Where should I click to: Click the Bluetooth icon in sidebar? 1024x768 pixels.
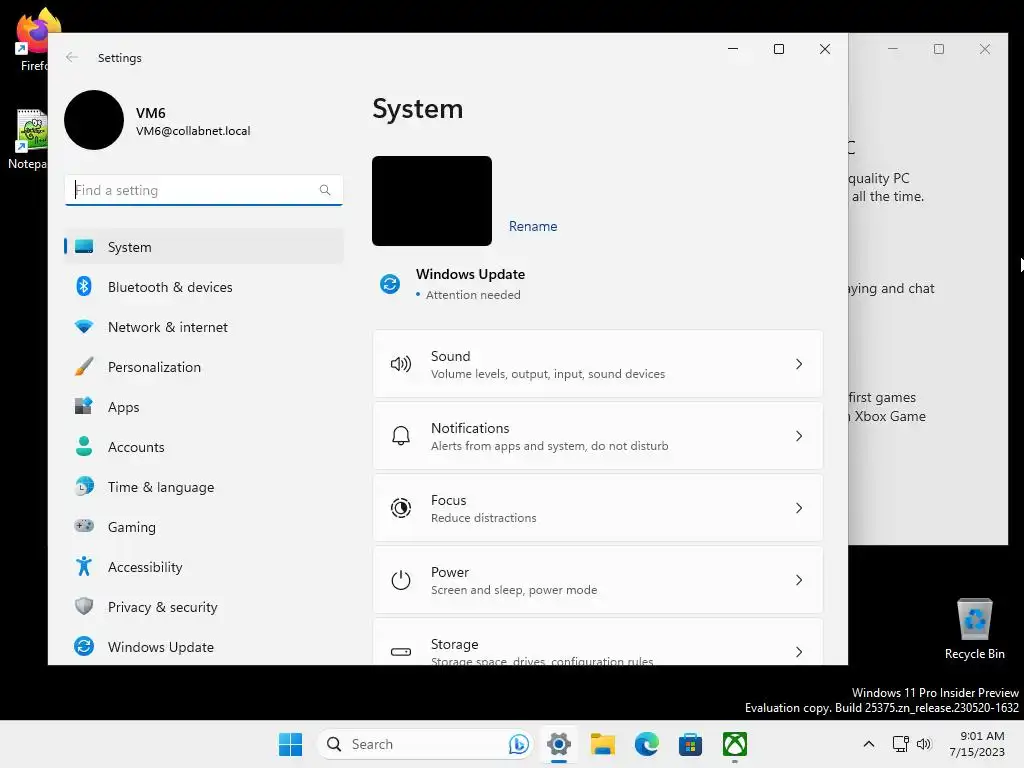tap(84, 287)
